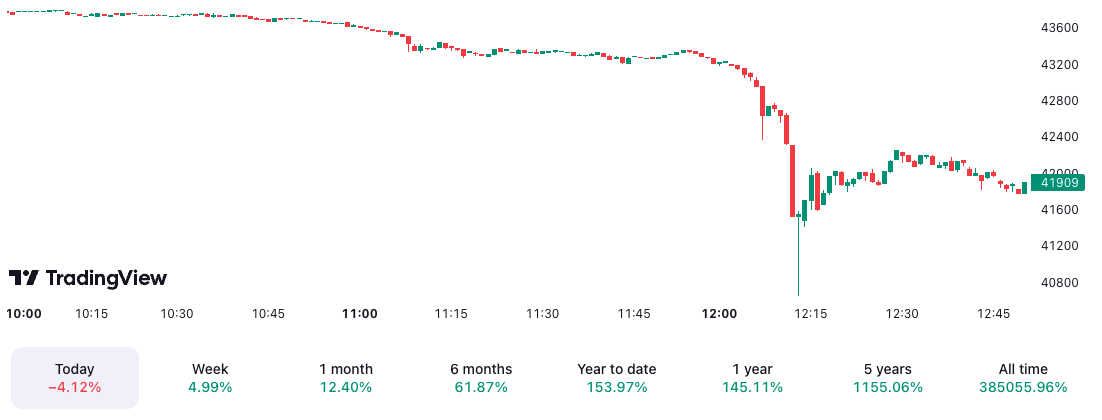Choose the 1 month range
The width and height of the screenshot is (1102, 420).
(x=345, y=377)
